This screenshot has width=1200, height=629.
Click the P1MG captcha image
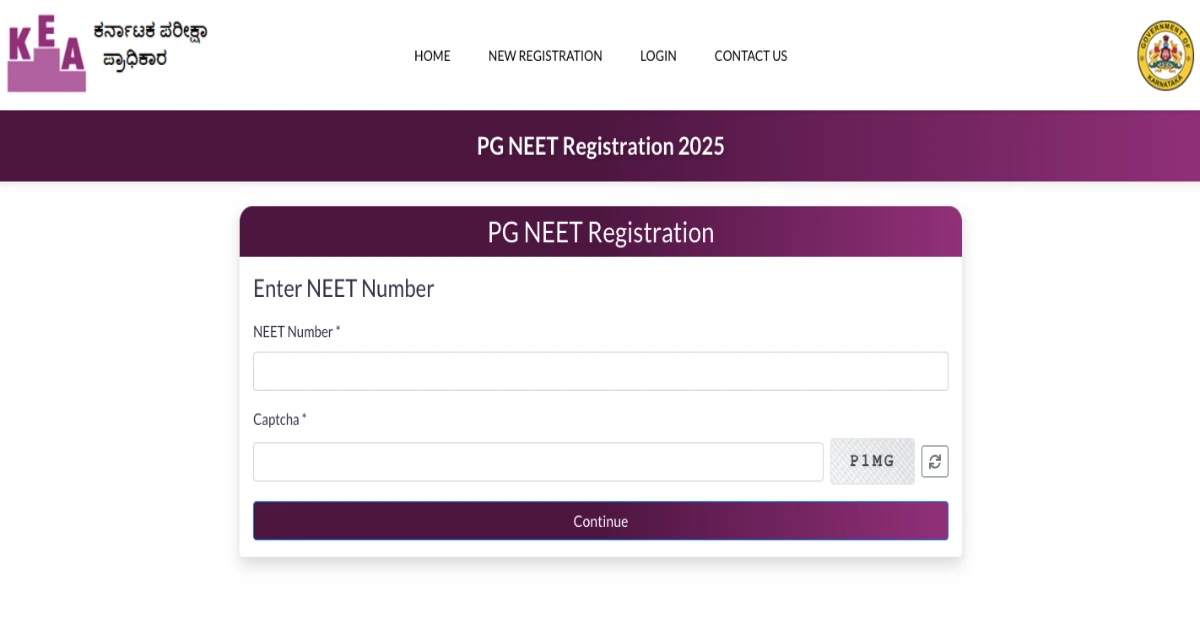coord(872,461)
